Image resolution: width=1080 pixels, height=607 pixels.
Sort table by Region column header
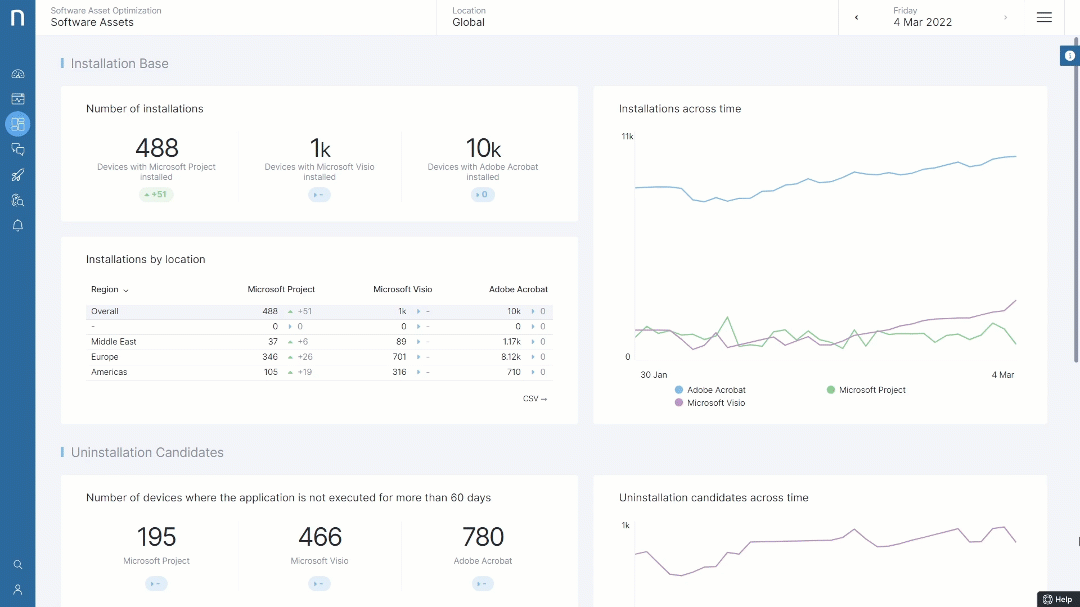point(109,290)
